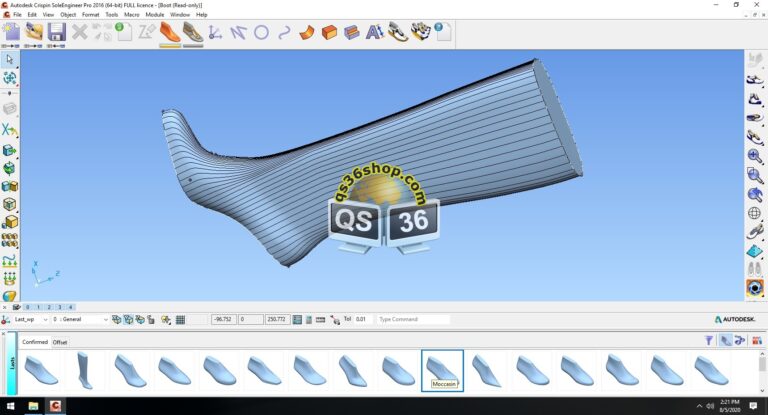Toggle level 4 button
This screenshot has height=415, width=768.
[71, 307]
